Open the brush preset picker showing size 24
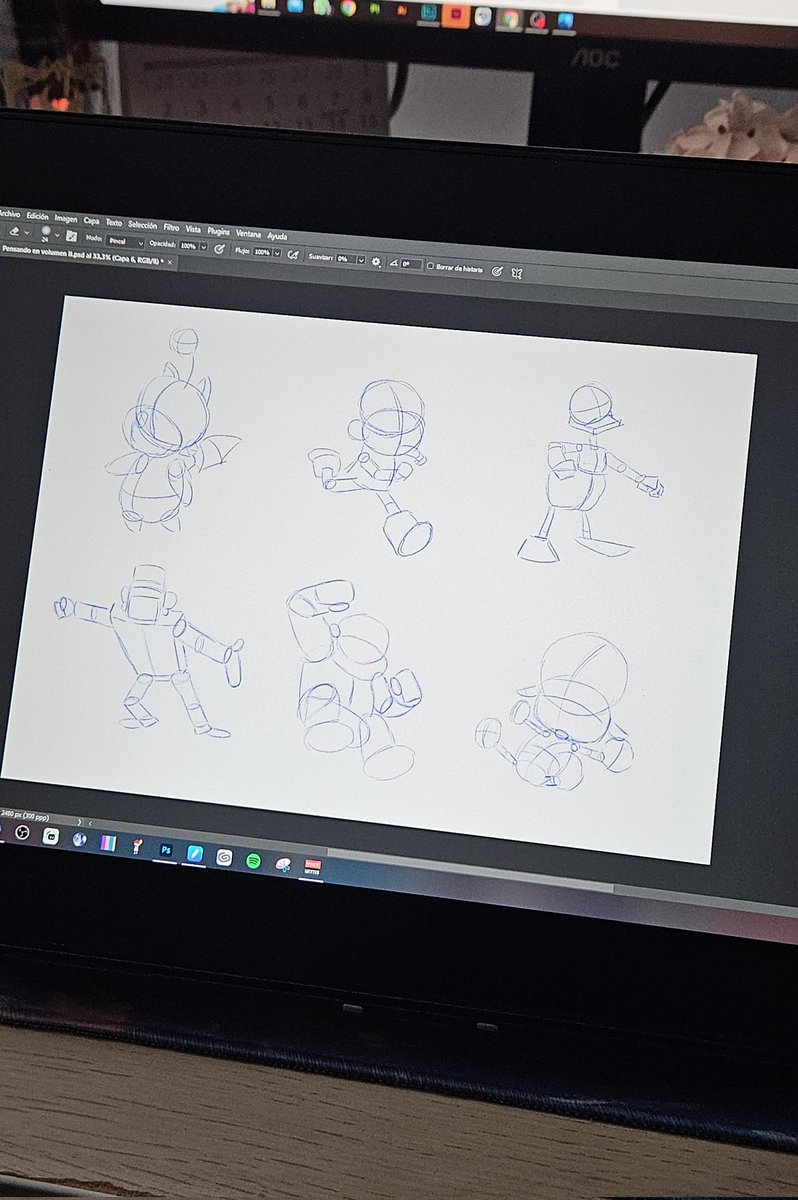This screenshot has height=1200, width=798. (x=46, y=233)
